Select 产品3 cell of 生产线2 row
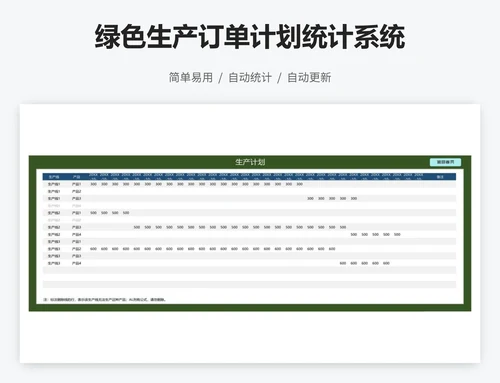This screenshot has height=383, width=500. point(76,227)
